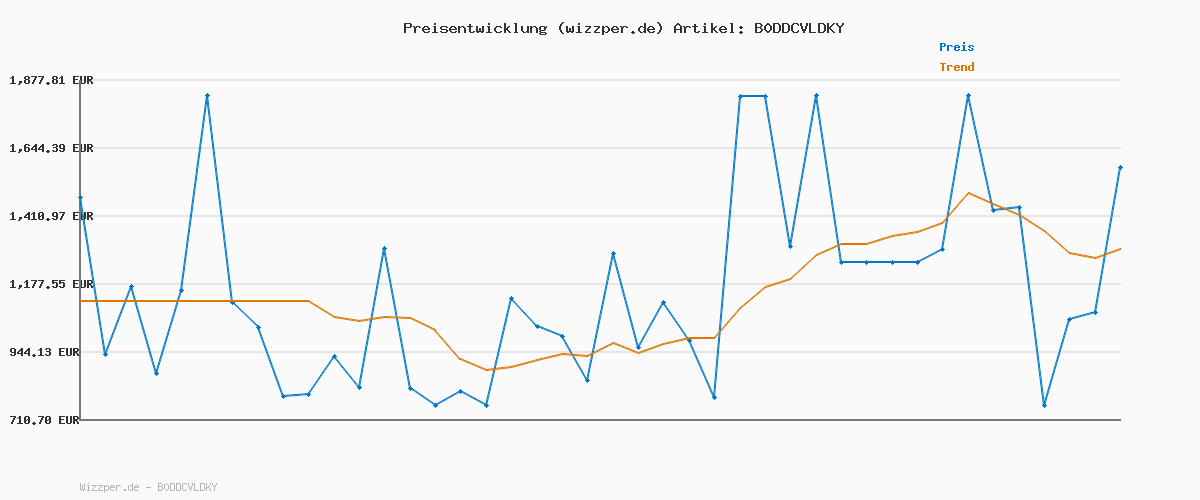Image resolution: width=1200 pixels, height=500 pixels.
Task: Click the 710.70 EUR axis label
Action: click(44, 421)
